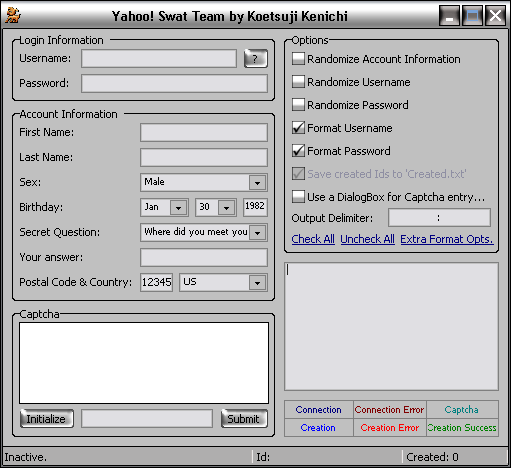Enable Randomize Account Information checkbox
The width and height of the screenshot is (511, 468).
(x=298, y=59)
